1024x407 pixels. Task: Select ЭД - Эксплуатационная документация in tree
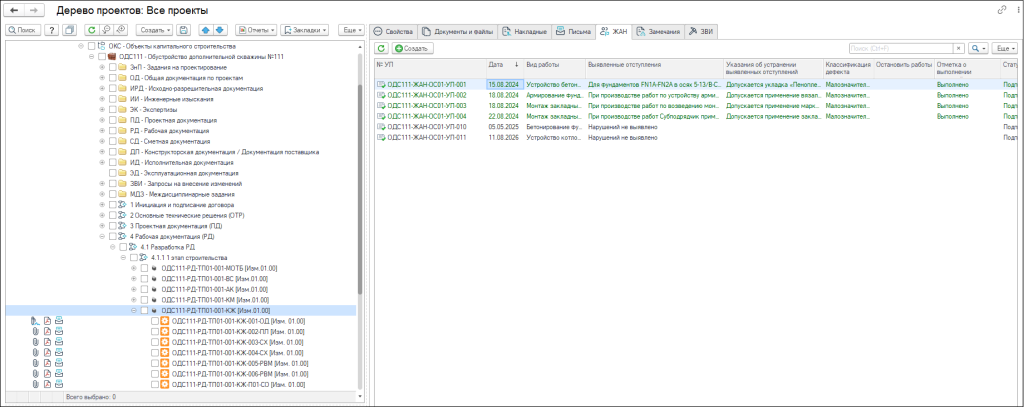(x=183, y=173)
